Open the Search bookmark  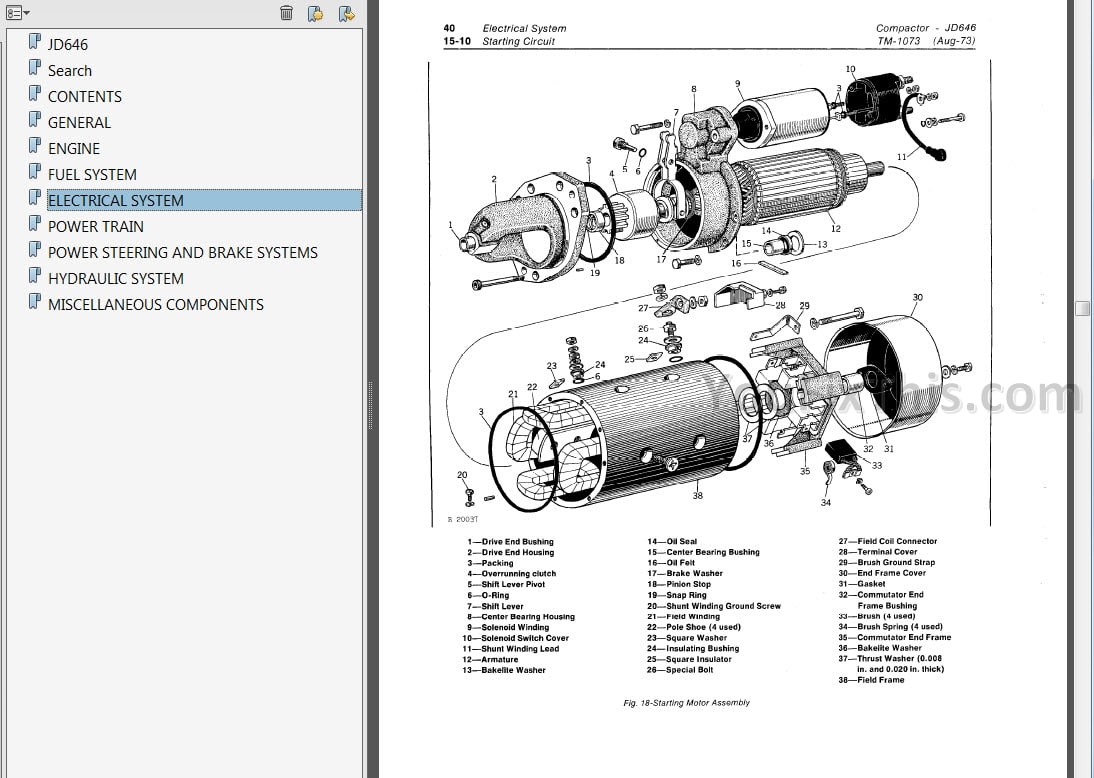[70, 70]
